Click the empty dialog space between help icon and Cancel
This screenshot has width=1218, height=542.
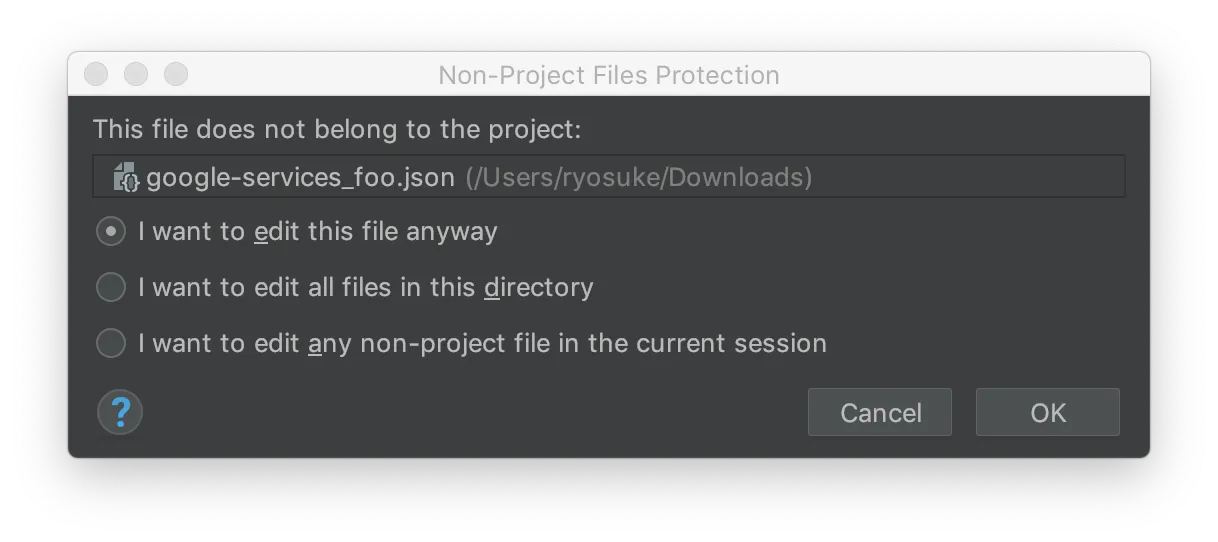point(470,412)
